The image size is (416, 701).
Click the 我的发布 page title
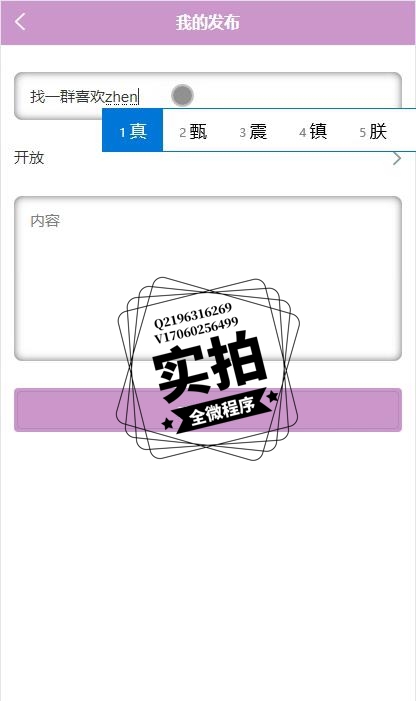(x=208, y=22)
